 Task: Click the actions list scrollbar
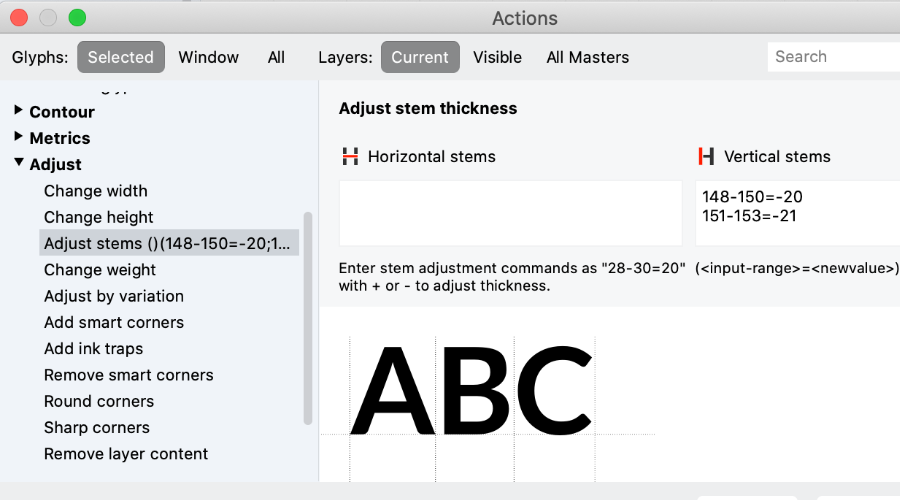click(308, 319)
